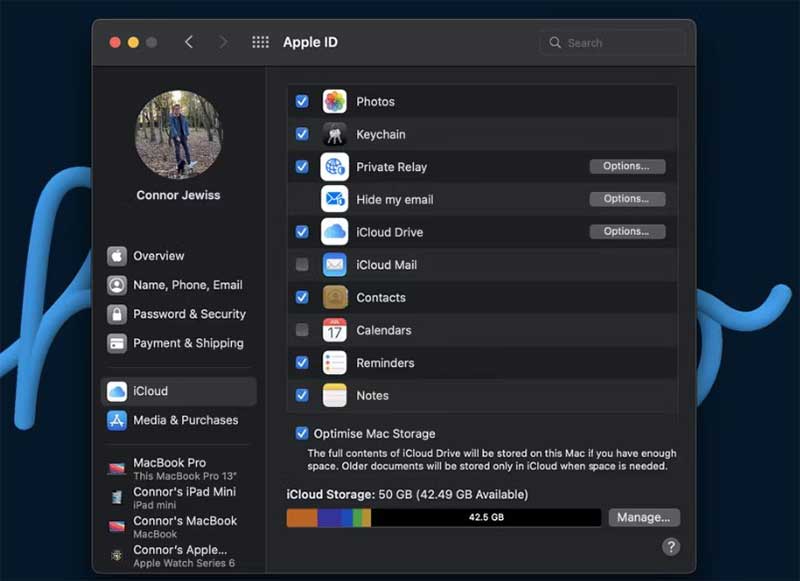800x581 pixels.
Task: Select Connor's MacBook device name
Action: 185,521
